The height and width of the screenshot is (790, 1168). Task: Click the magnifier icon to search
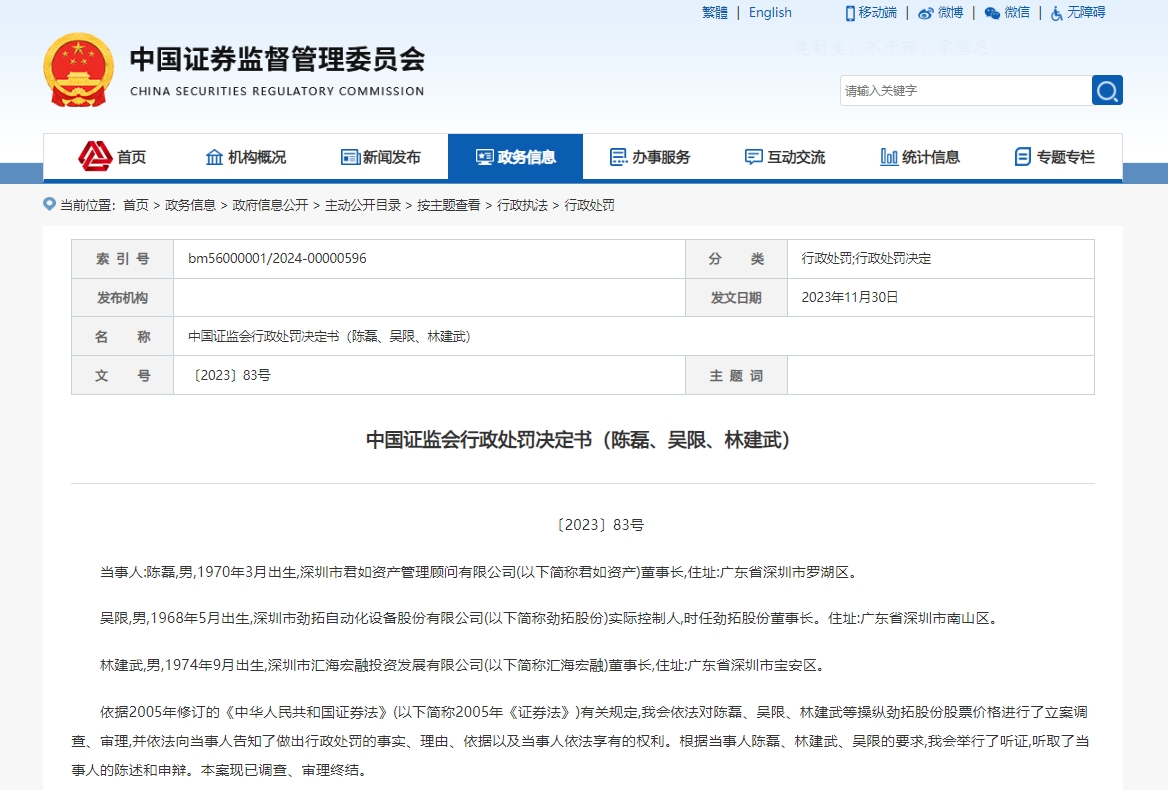(x=1107, y=90)
